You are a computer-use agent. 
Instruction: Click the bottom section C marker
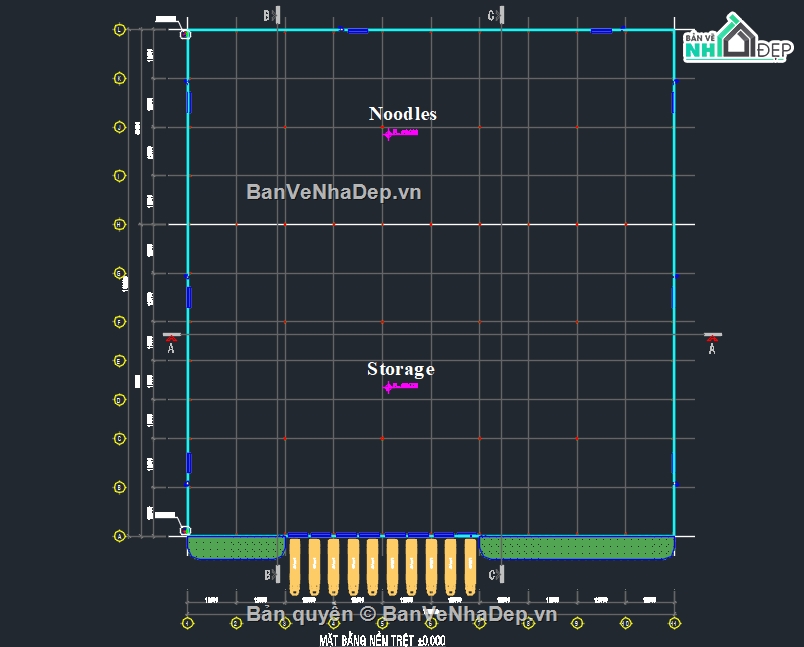[496, 574]
